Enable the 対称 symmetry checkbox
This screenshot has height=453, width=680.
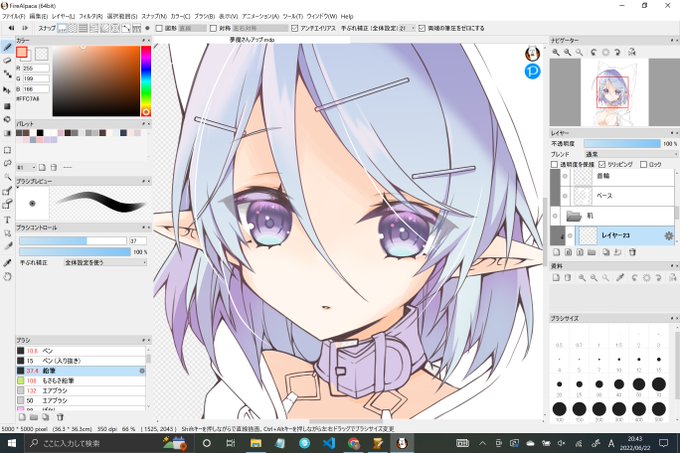(x=213, y=28)
